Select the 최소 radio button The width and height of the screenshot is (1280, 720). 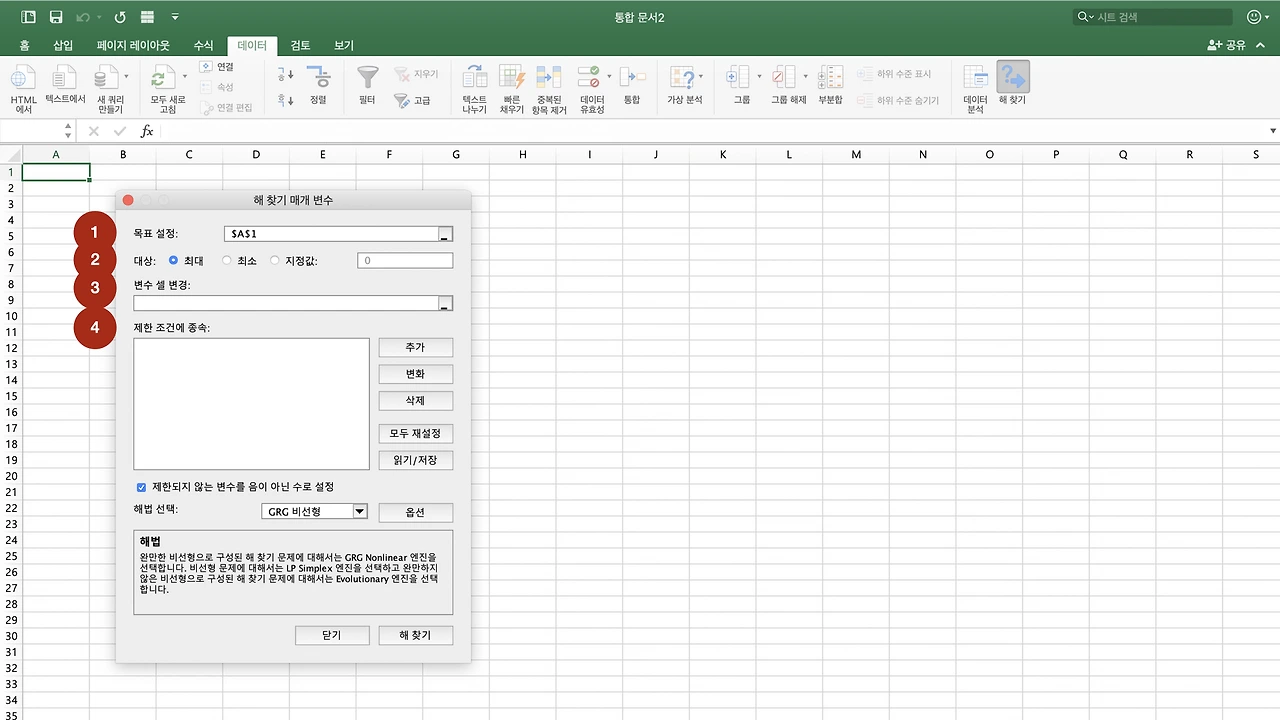(x=227, y=261)
